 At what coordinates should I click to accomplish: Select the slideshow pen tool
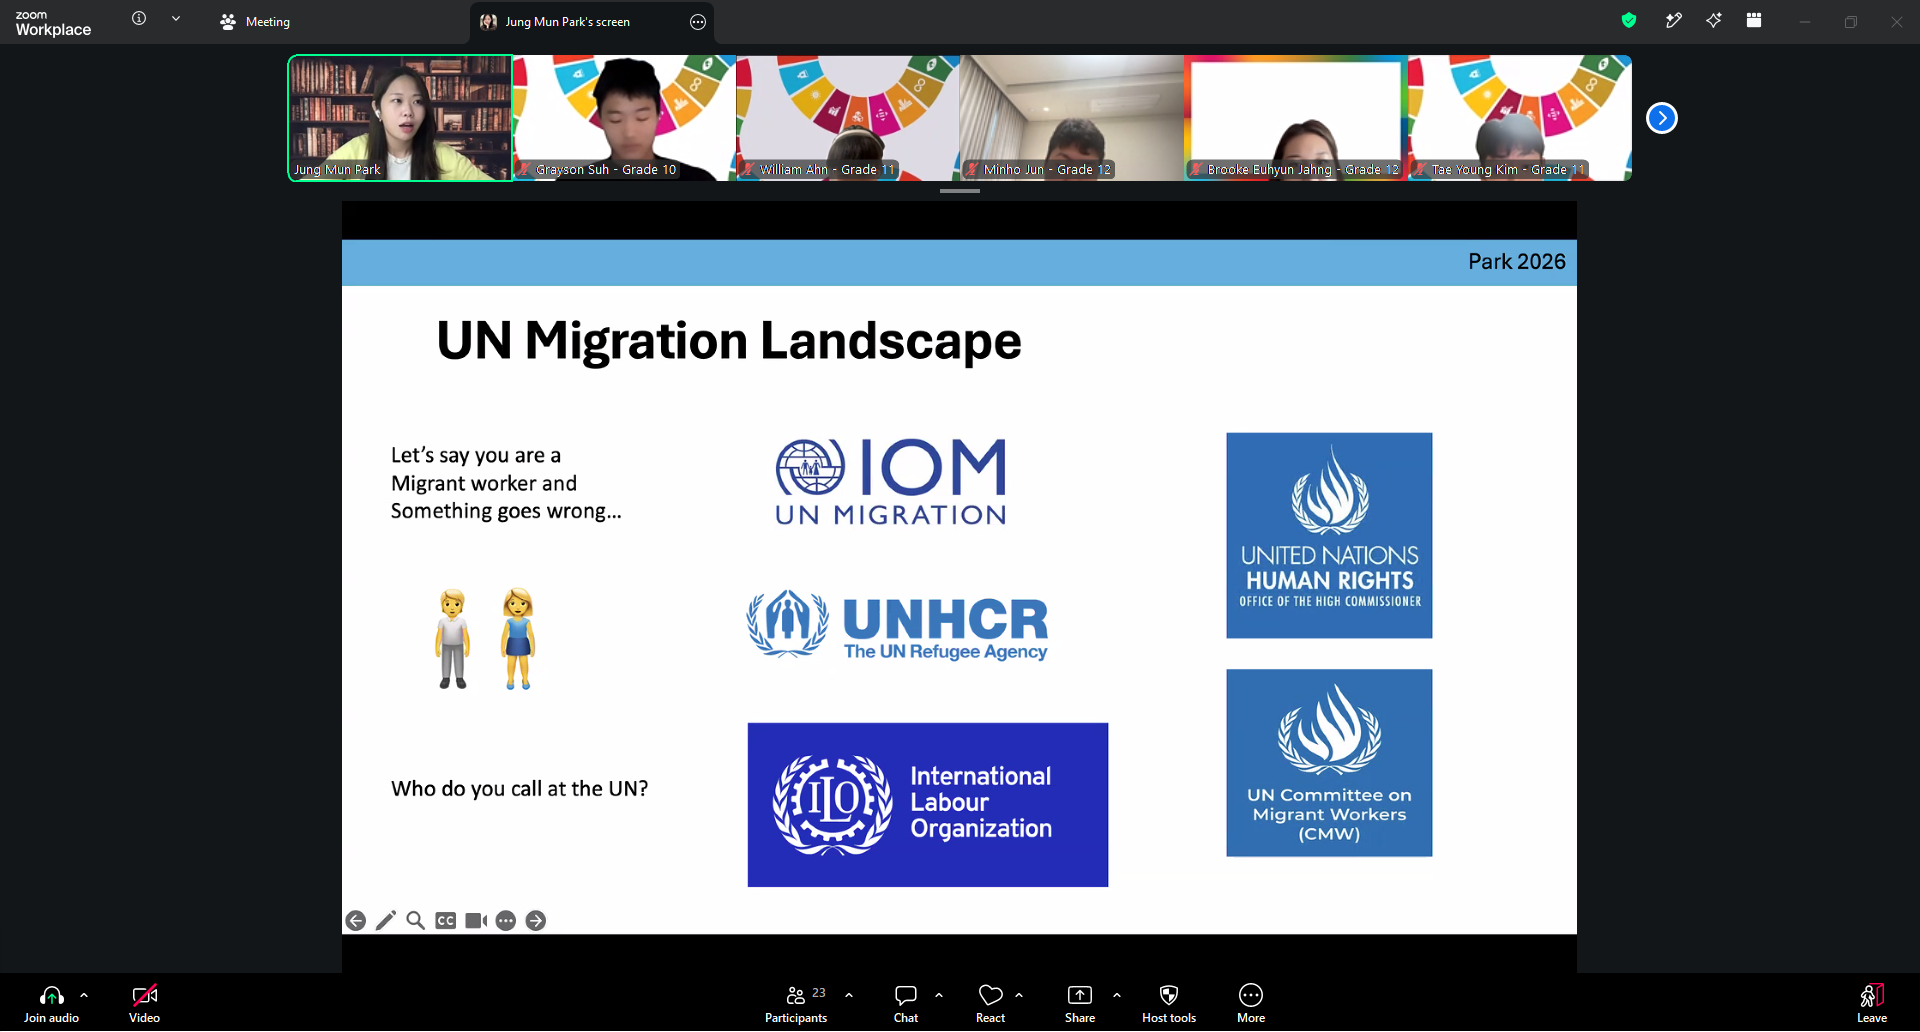[x=386, y=921]
